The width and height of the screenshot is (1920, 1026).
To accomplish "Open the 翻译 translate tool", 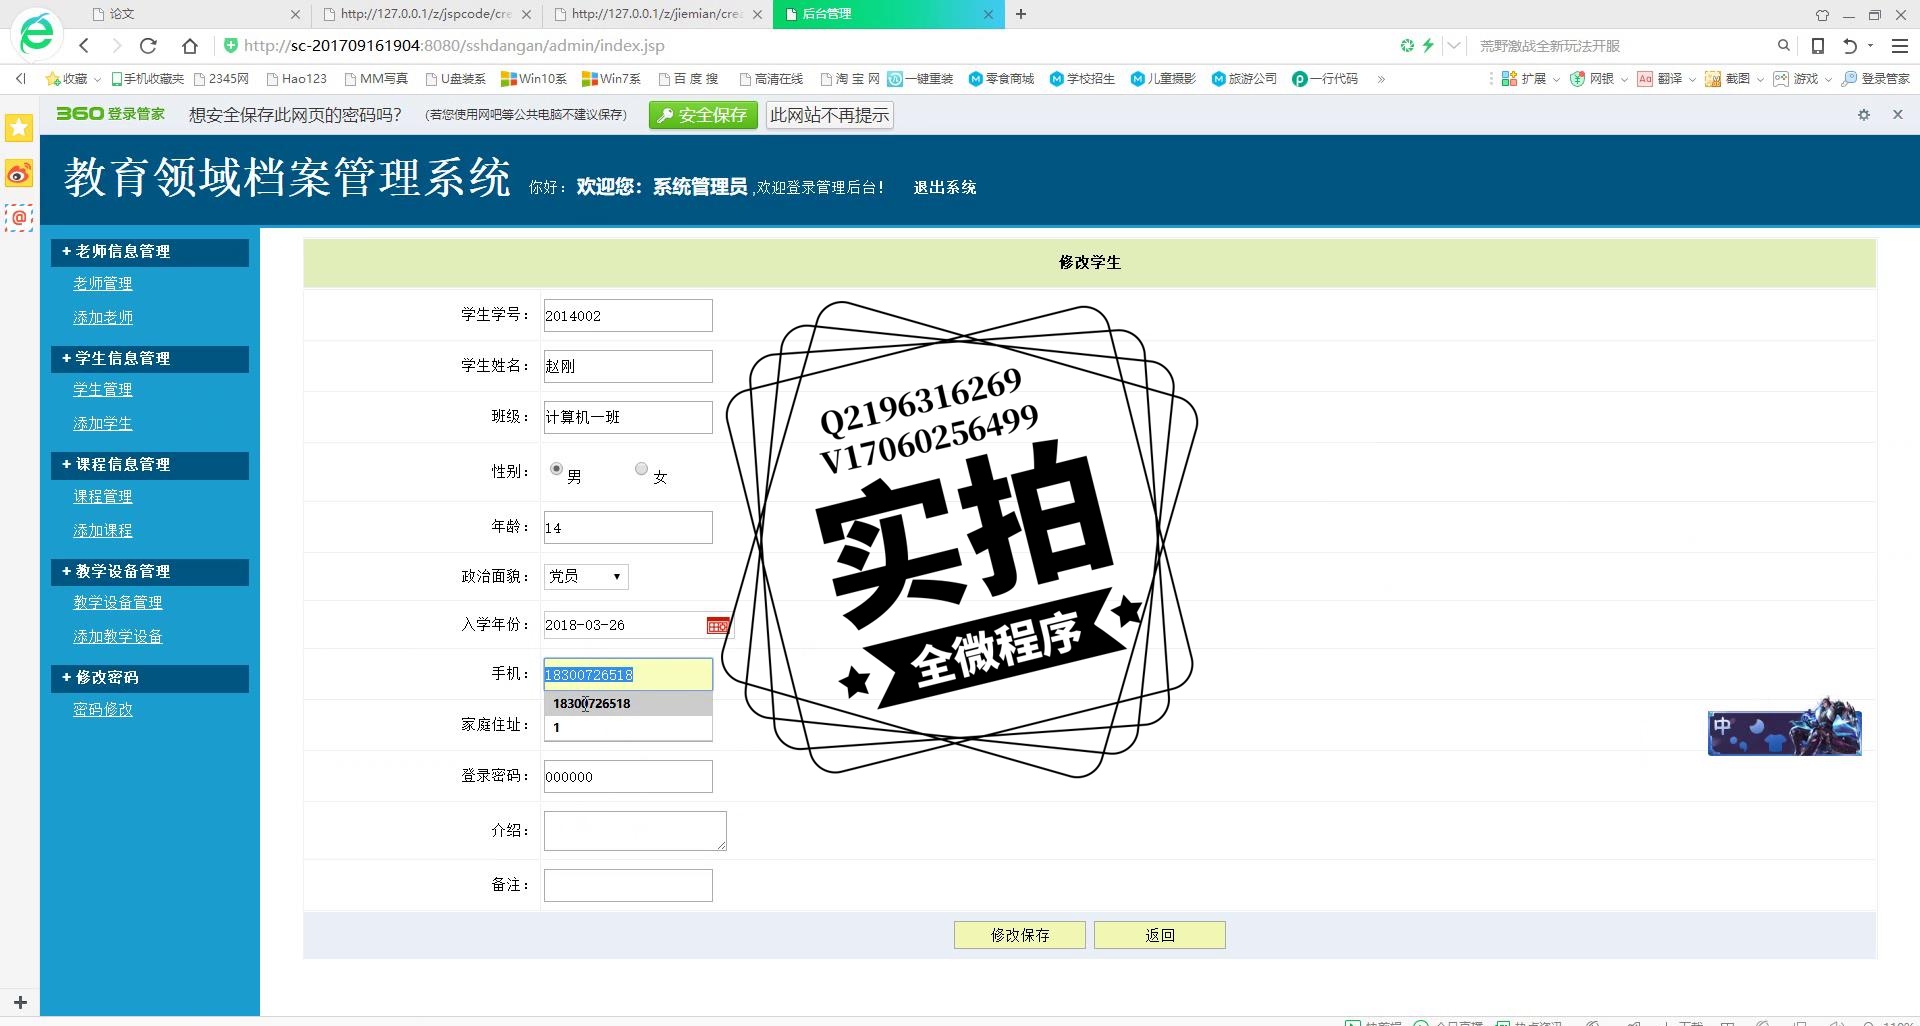I will (1660, 78).
